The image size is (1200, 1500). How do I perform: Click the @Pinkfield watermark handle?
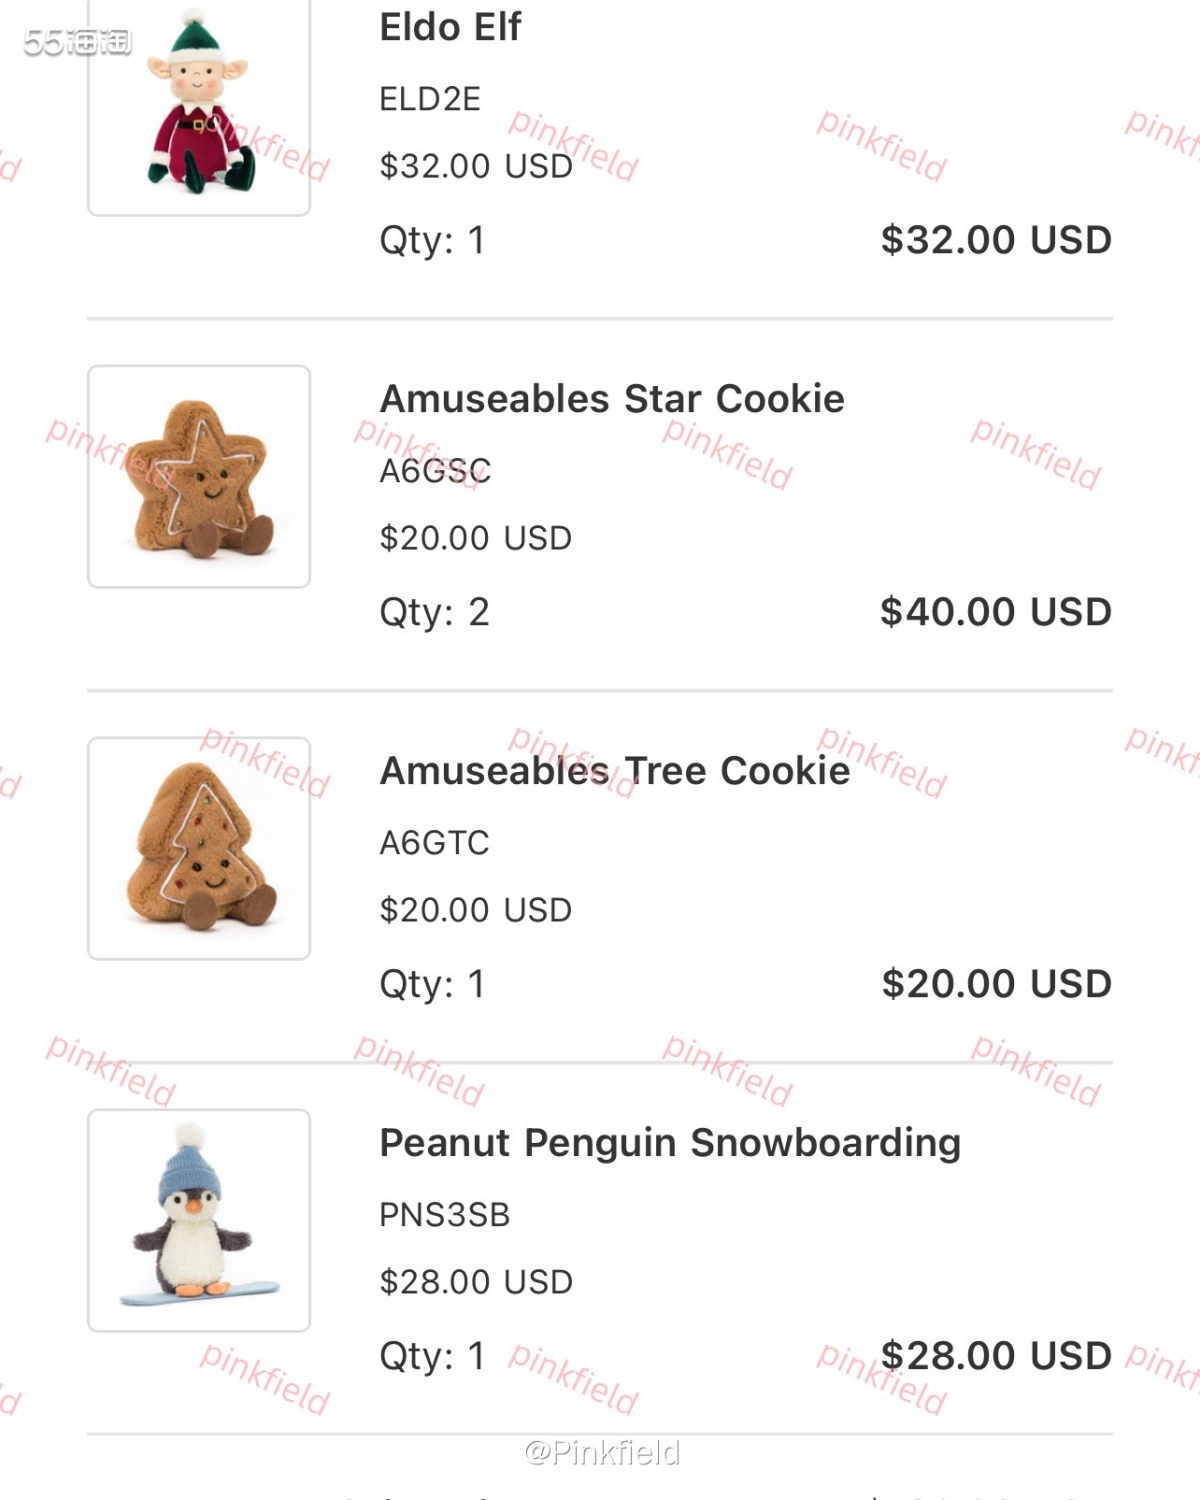click(602, 1452)
